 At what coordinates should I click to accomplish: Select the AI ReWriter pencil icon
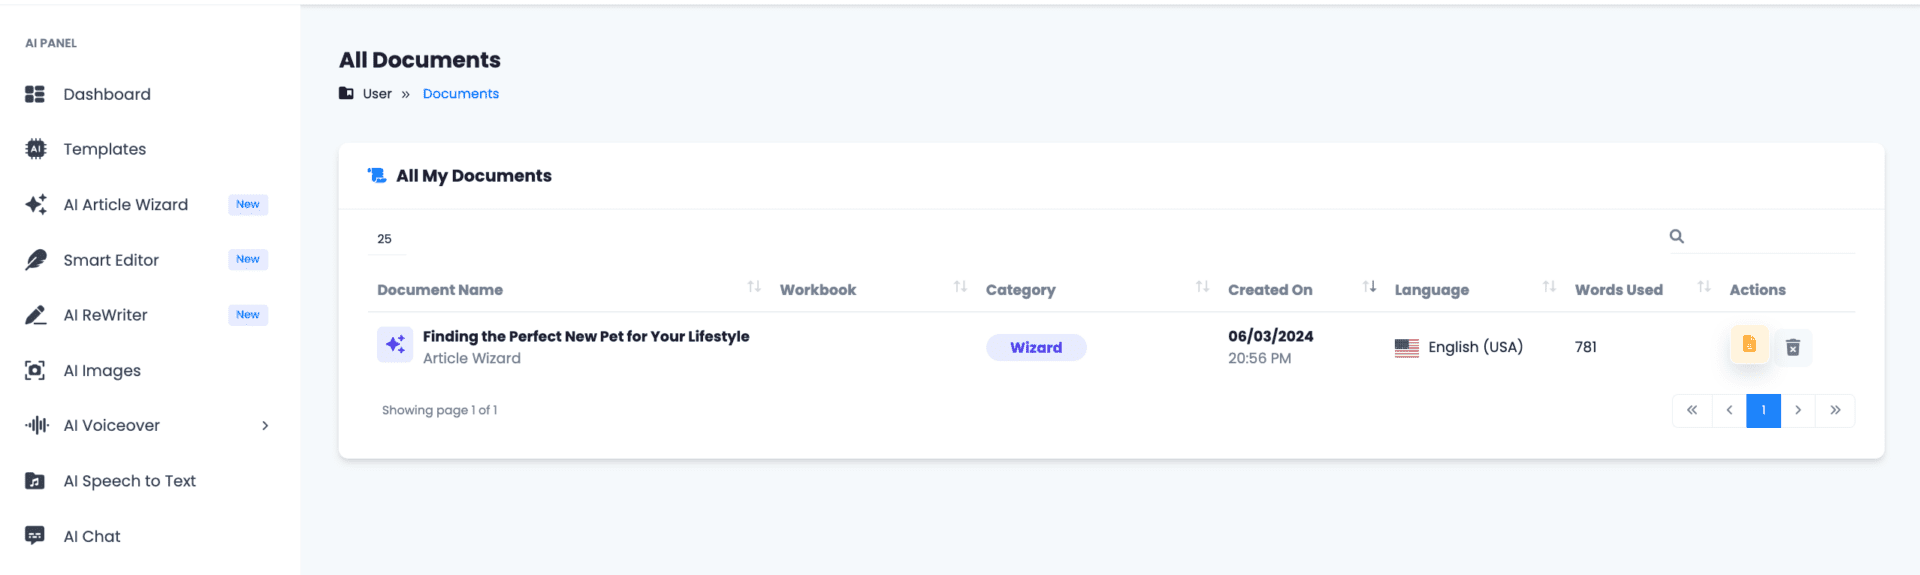click(x=36, y=315)
